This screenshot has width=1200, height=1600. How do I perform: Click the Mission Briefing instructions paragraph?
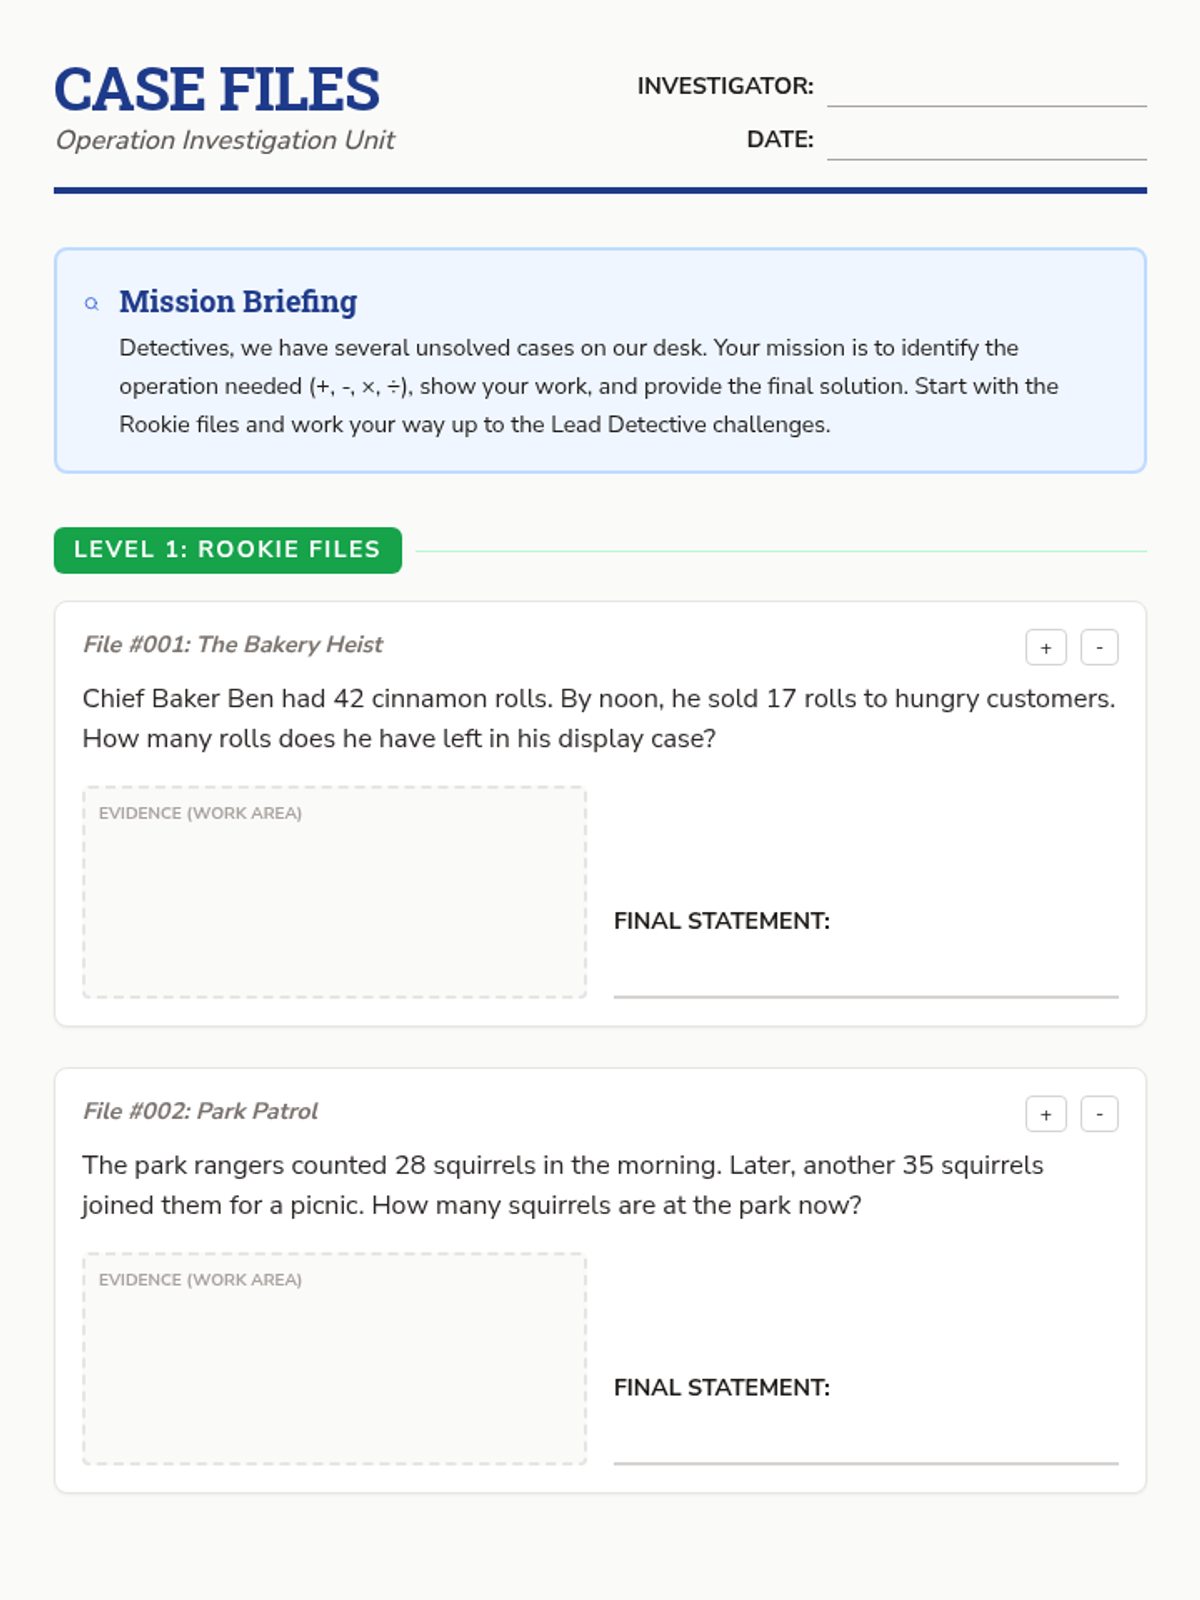click(588, 386)
